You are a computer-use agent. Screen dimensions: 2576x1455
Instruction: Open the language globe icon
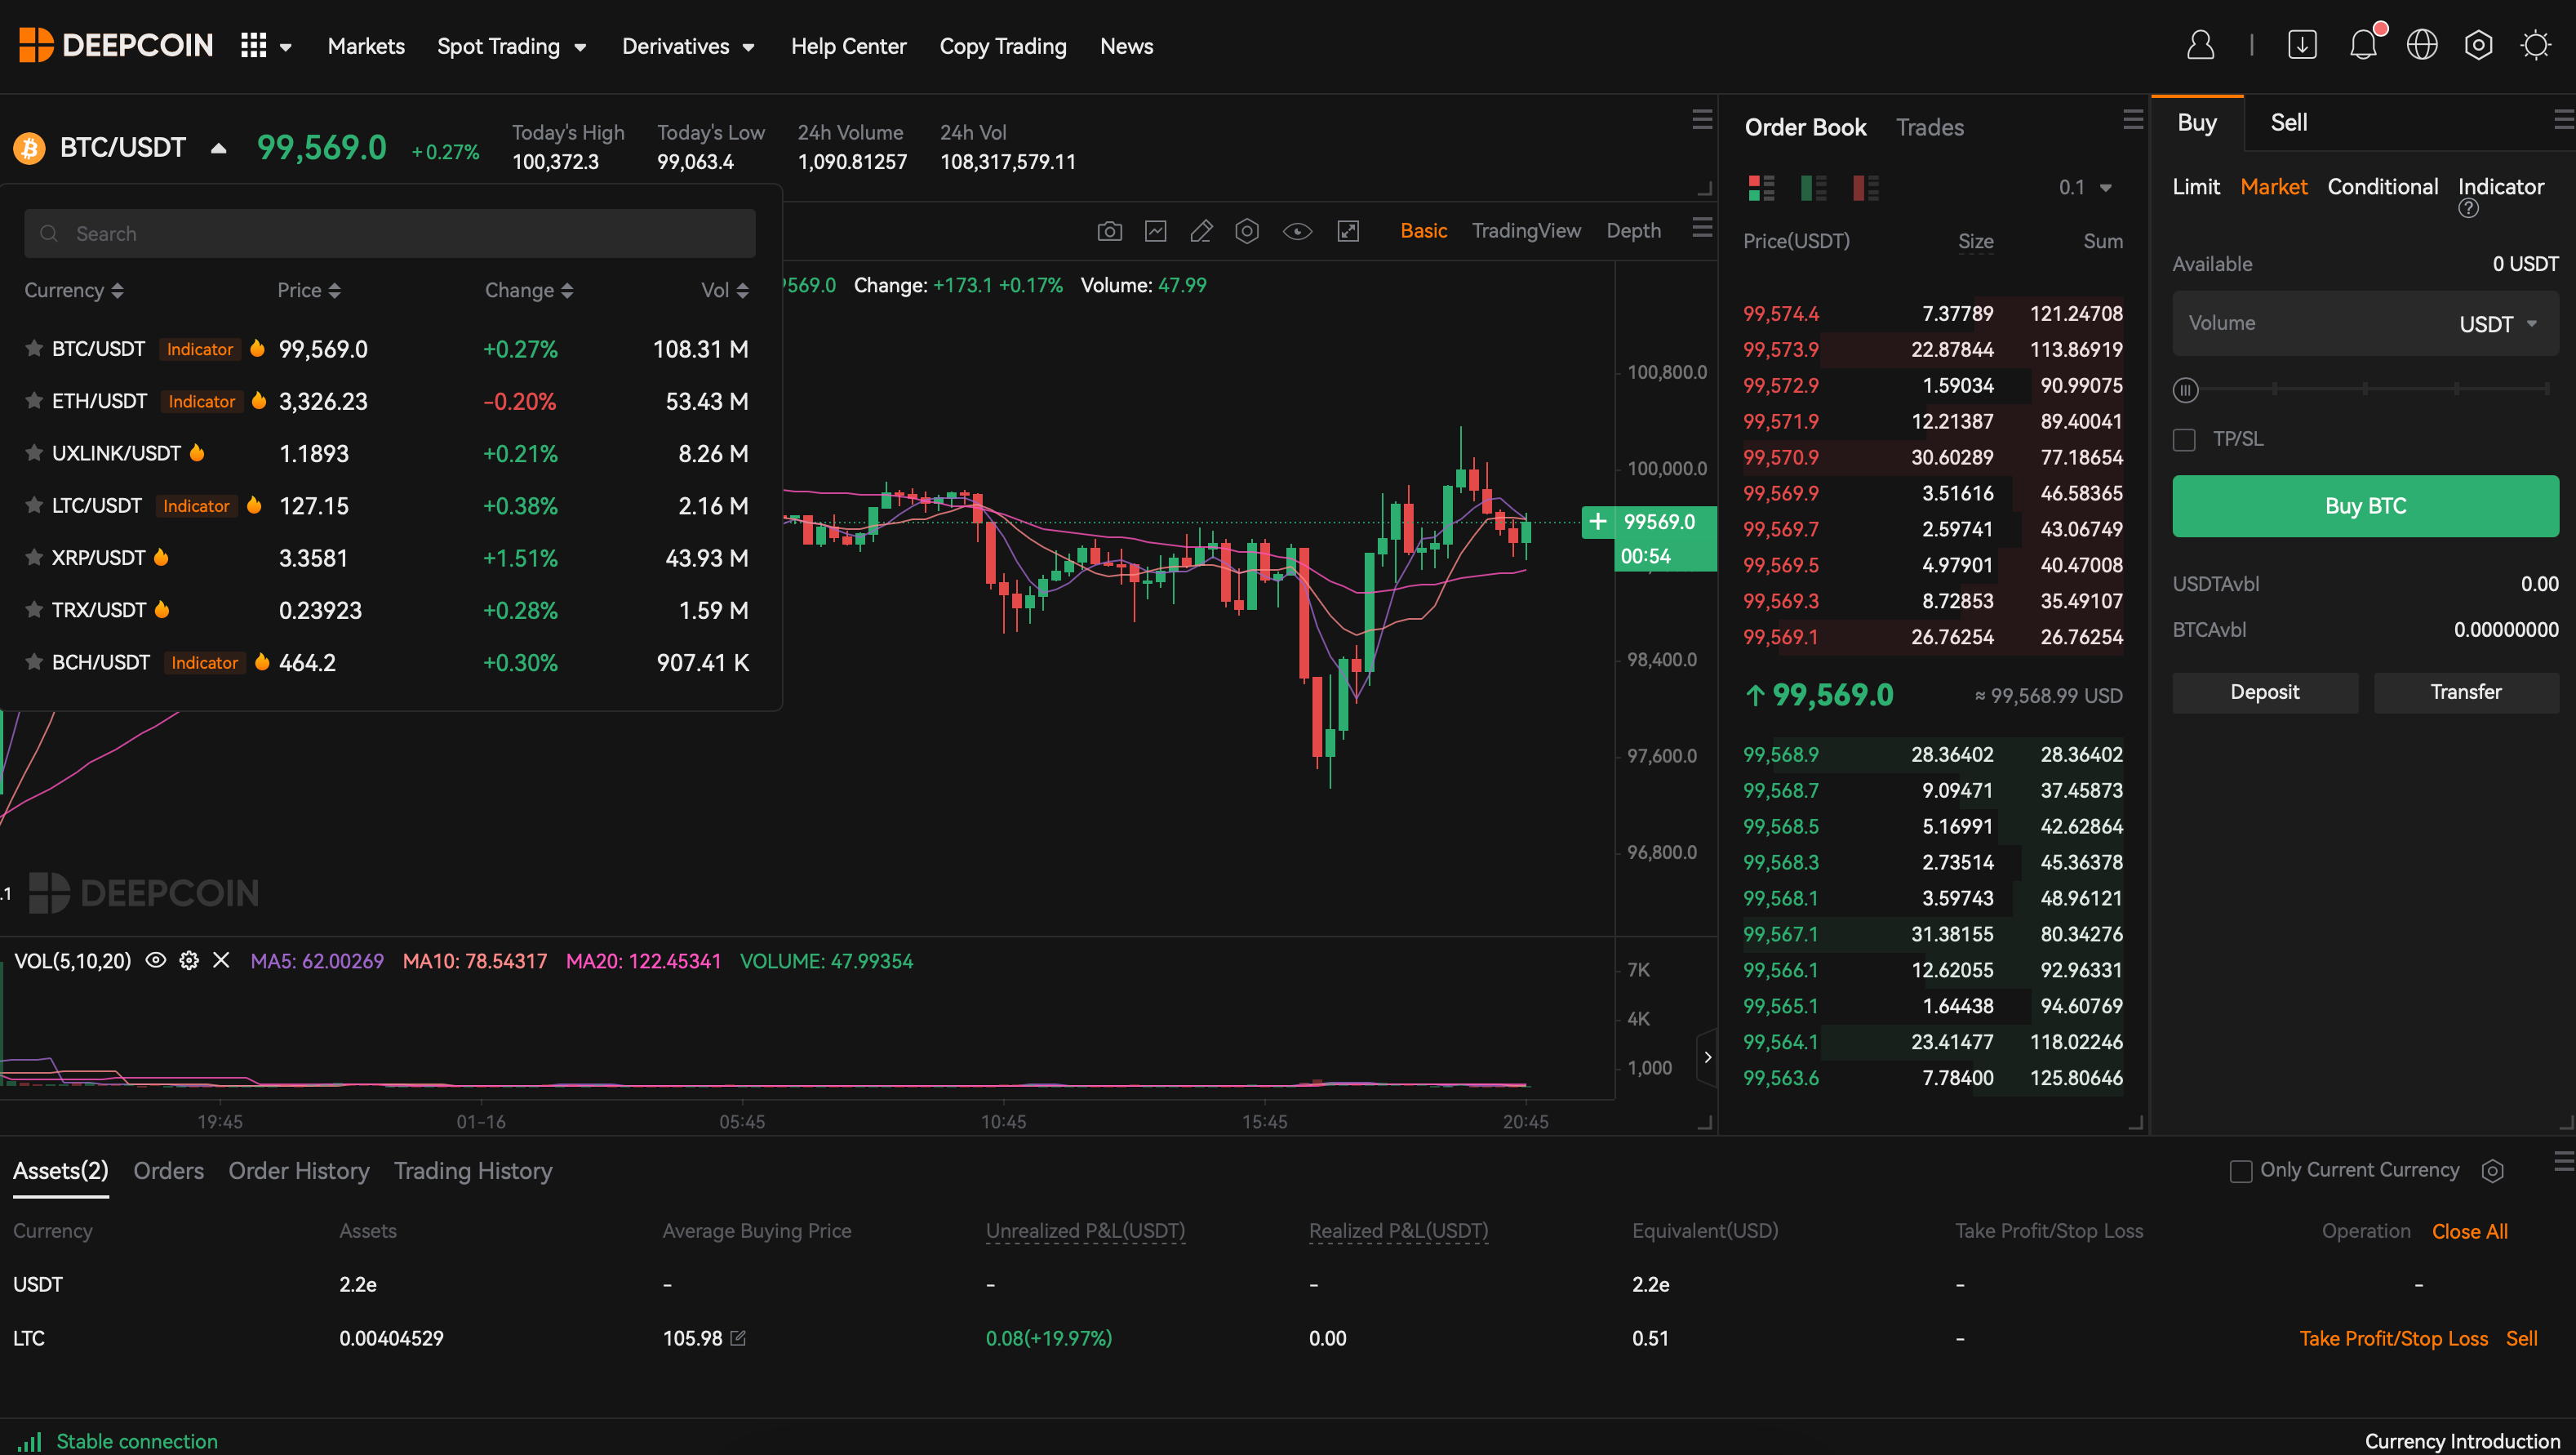[2422, 45]
